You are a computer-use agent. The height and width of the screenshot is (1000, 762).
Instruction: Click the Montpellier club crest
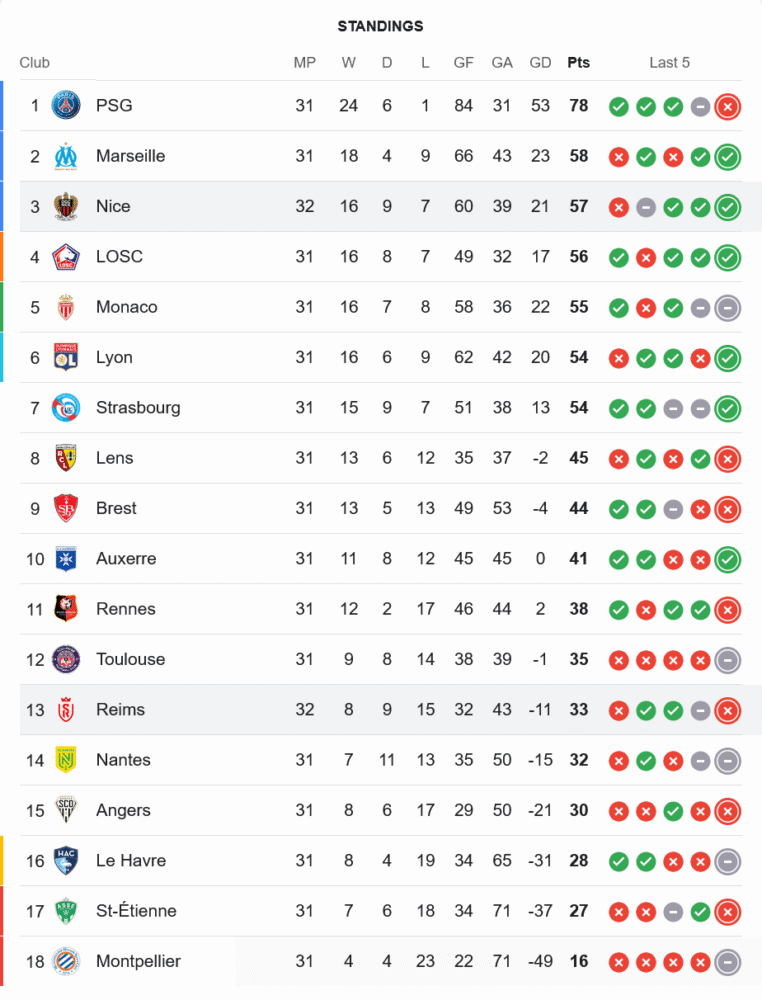click(66, 961)
